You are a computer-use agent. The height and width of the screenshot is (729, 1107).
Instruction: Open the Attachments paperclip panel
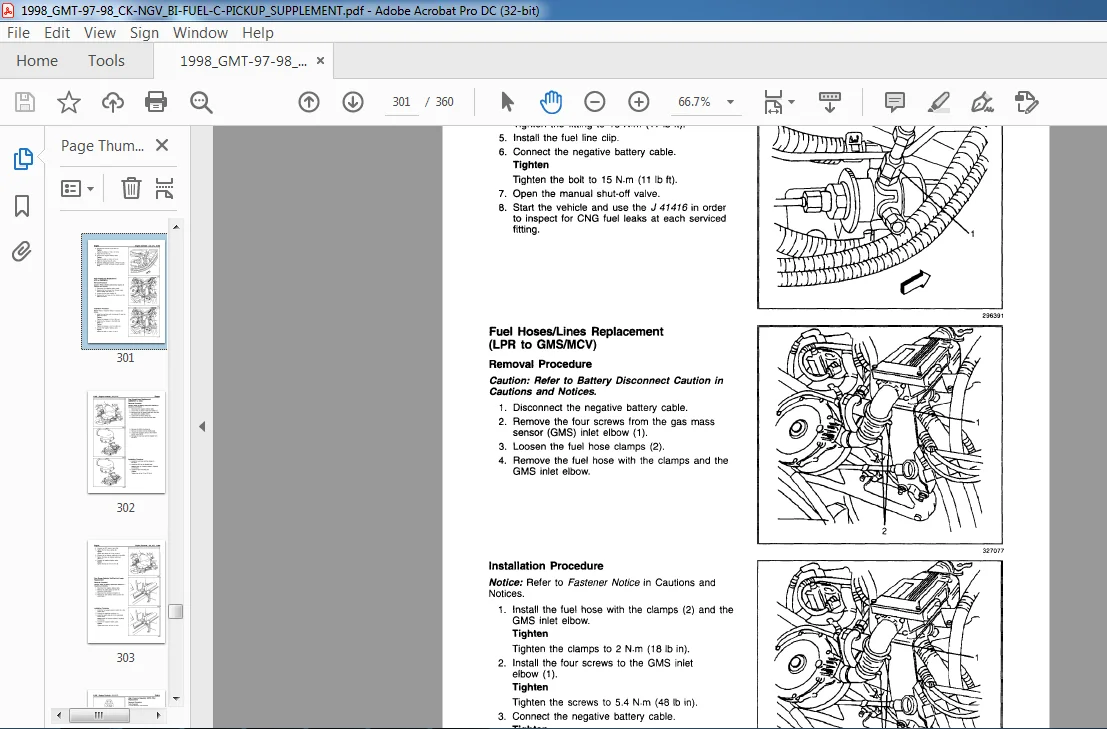point(22,251)
